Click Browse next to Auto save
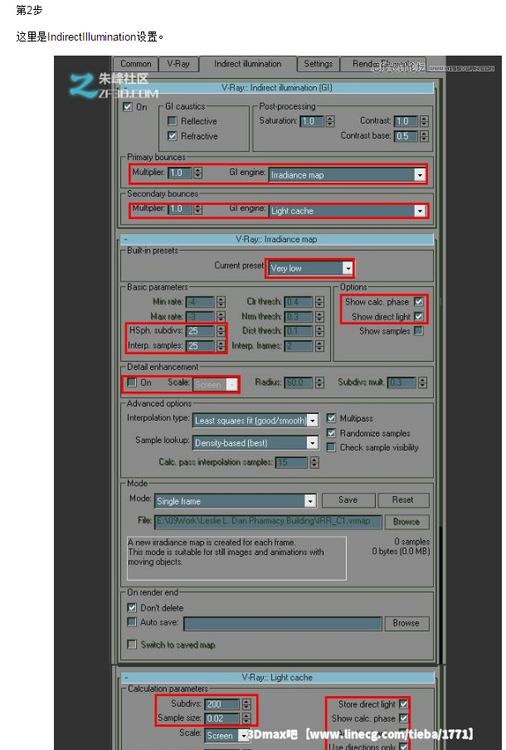This screenshot has height=750, width=506. pyautogui.click(x=407, y=623)
